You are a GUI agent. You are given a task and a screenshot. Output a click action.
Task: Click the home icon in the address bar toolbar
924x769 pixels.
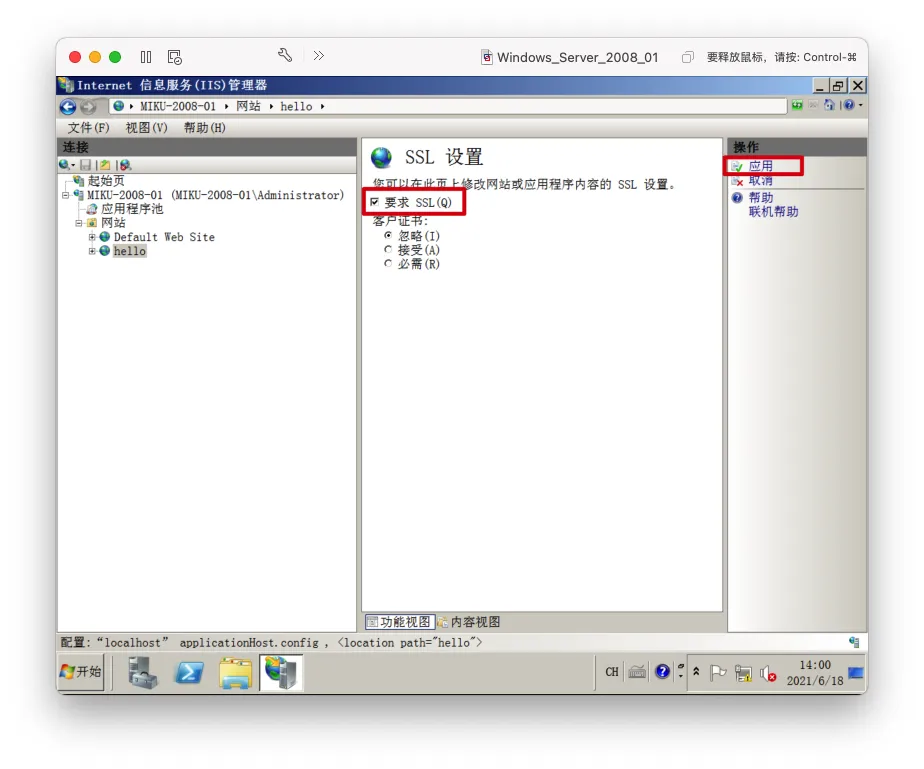pyautogui.click(x=829, y=105)
